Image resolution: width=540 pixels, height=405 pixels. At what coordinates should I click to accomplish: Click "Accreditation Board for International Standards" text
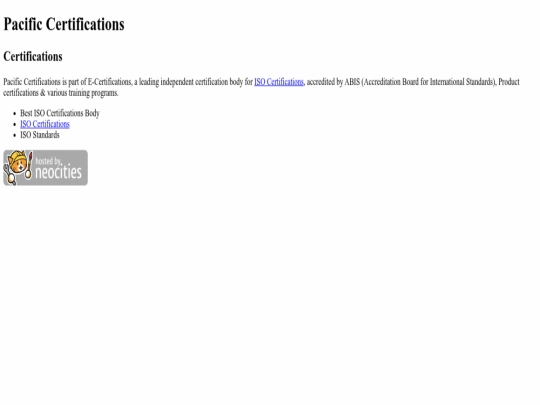429,82
